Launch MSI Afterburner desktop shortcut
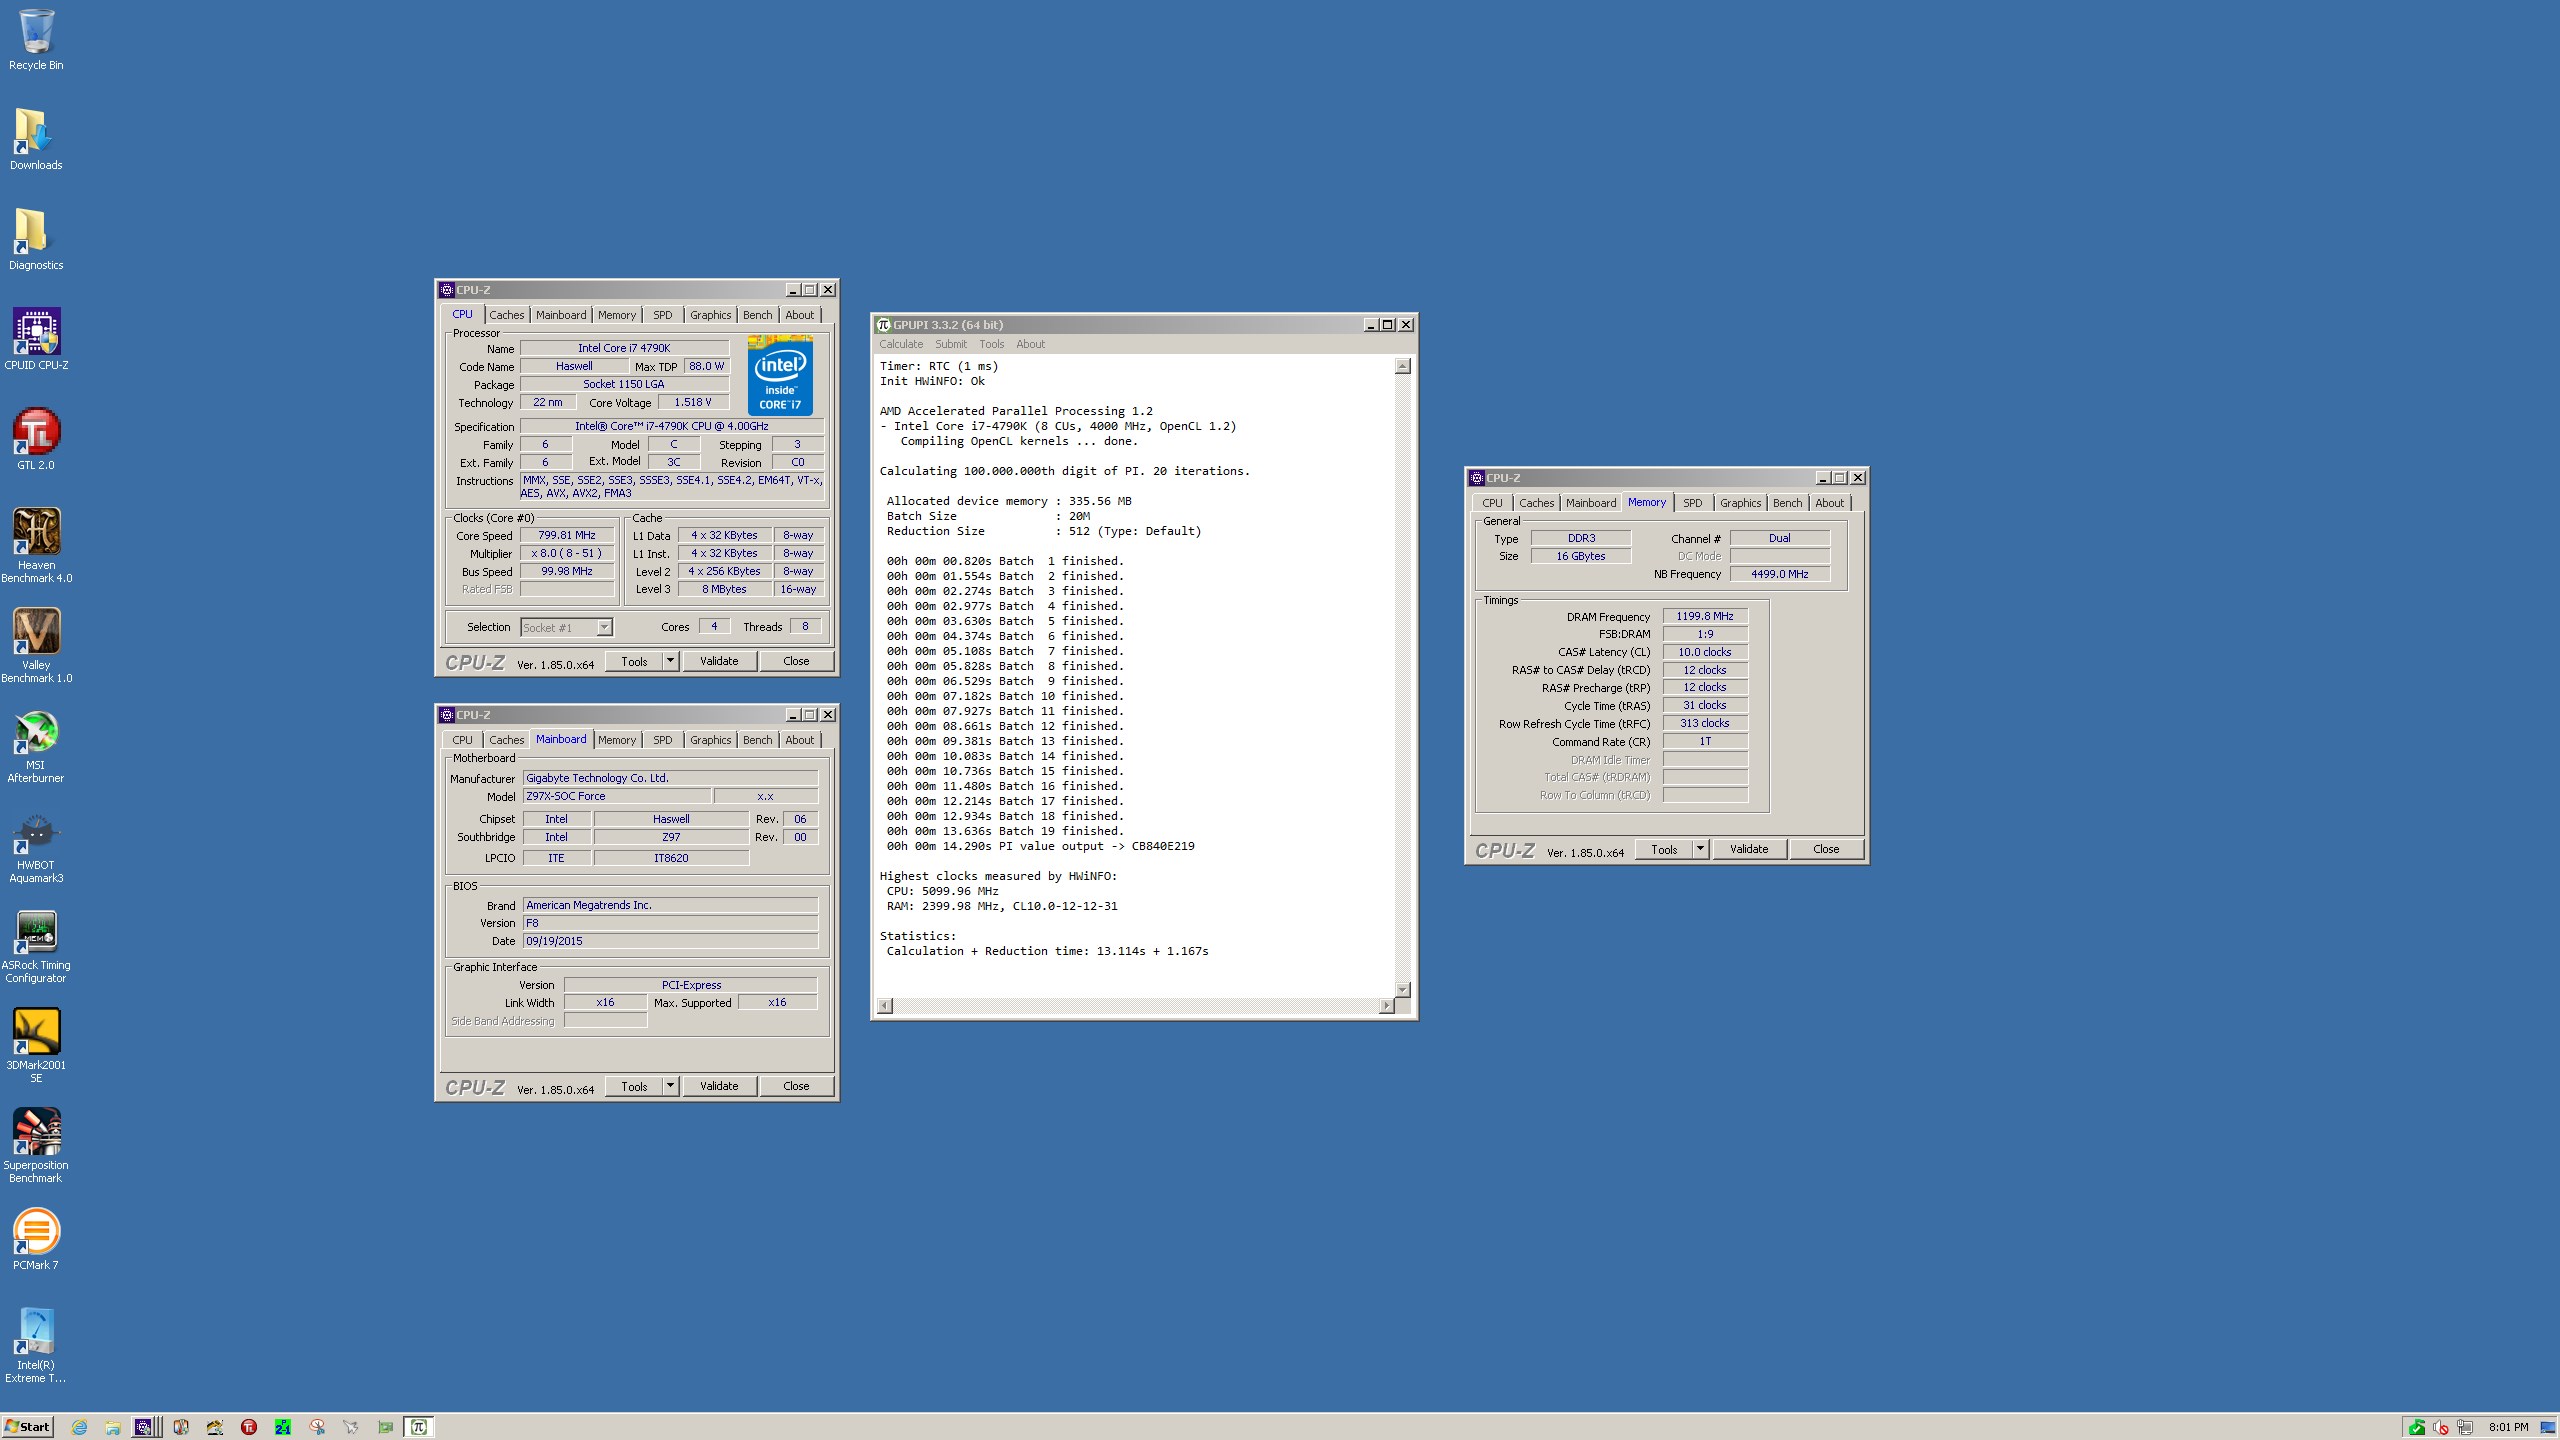The image size is (2560, 1440). (36, 745)
